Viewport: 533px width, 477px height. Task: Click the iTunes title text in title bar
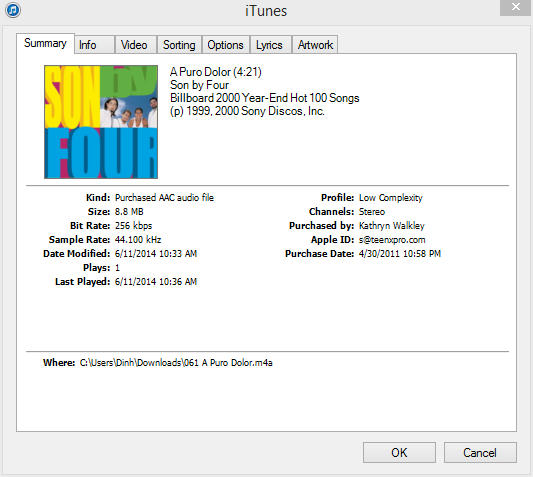266,11
